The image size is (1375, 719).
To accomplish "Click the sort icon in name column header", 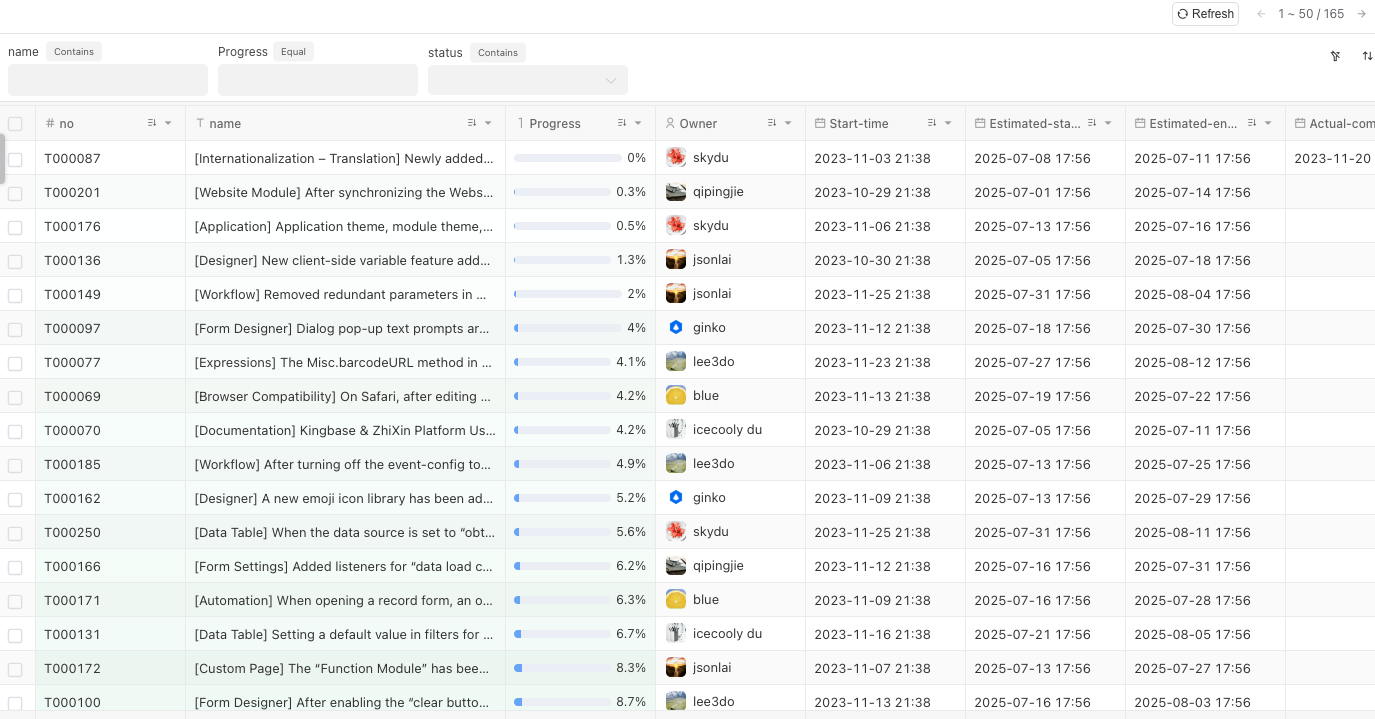I will 472,123.
